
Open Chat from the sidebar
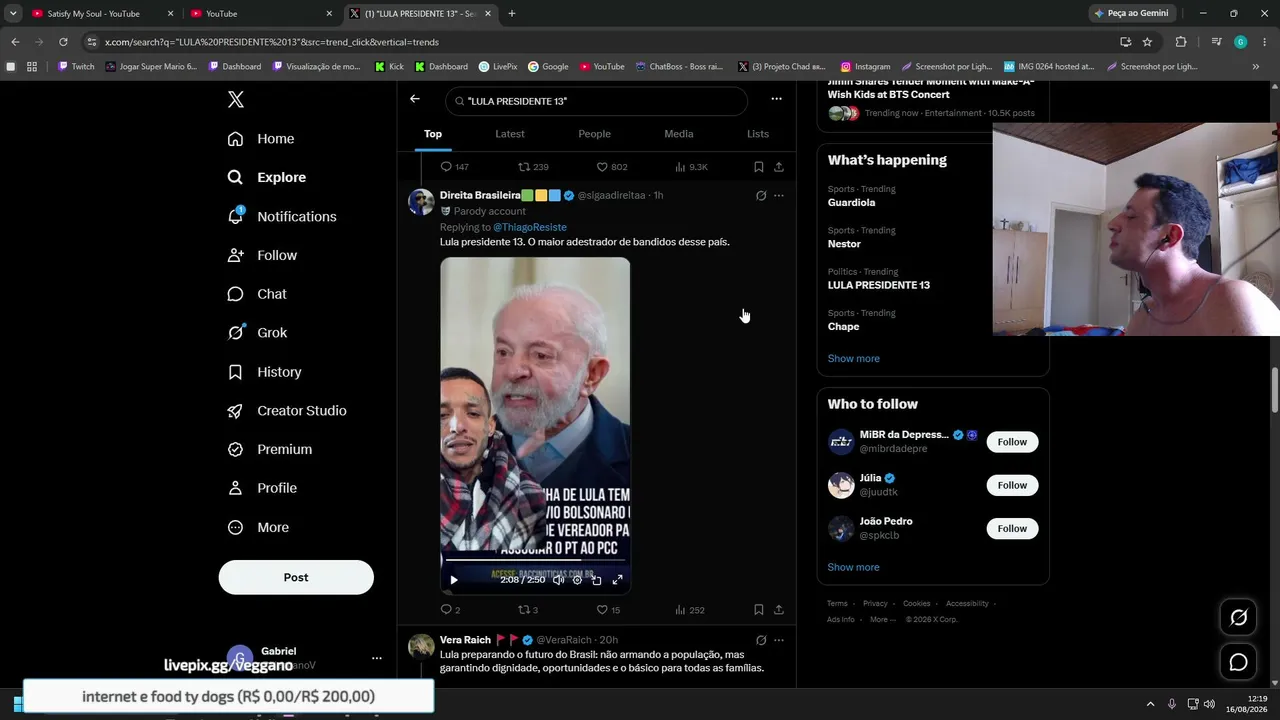(257, 294)
